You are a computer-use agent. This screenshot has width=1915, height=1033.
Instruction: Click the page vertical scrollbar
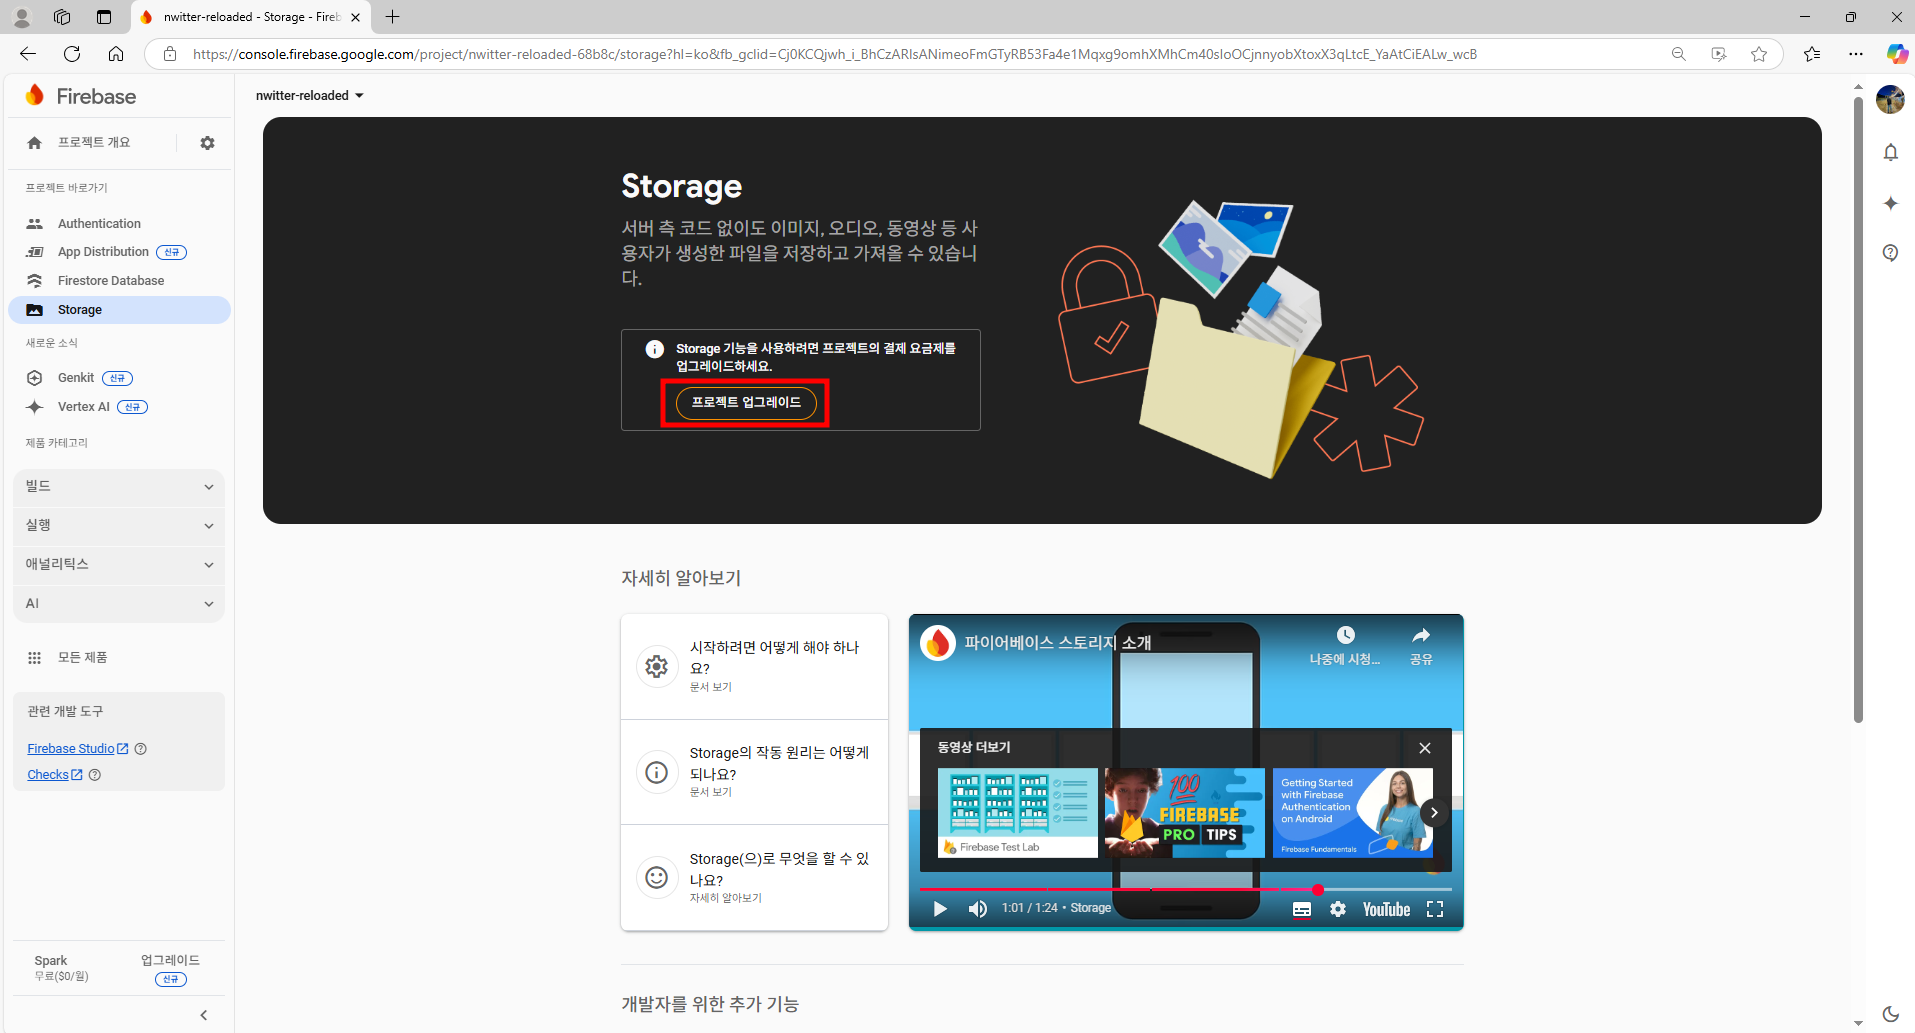click(x=1858, y=410)
